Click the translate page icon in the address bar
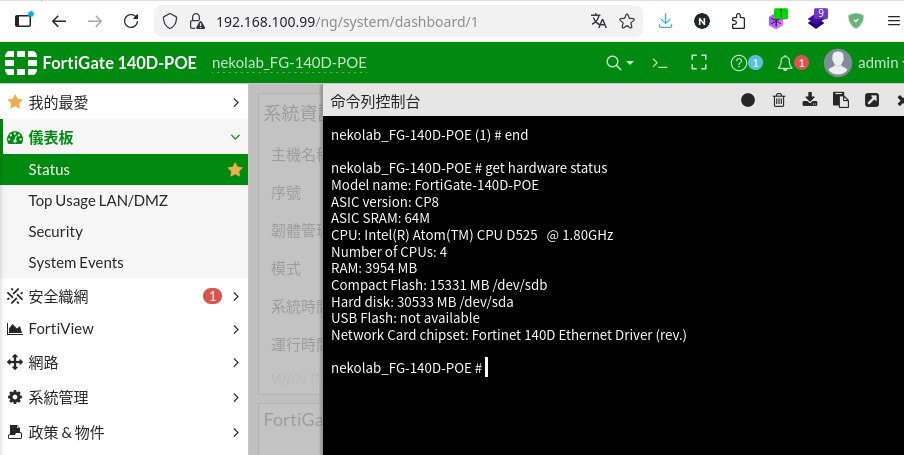The height and width of the screenshot is (455, 904). click(598, 21)
